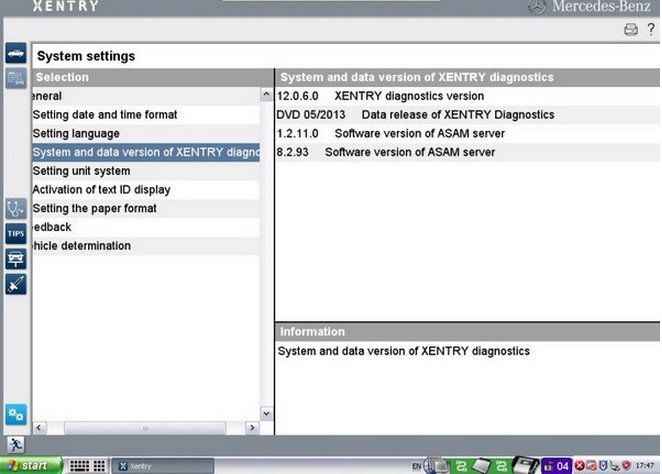Click the purple 04 tray indicator
This screenshot has height=474, width=662.
556,466
